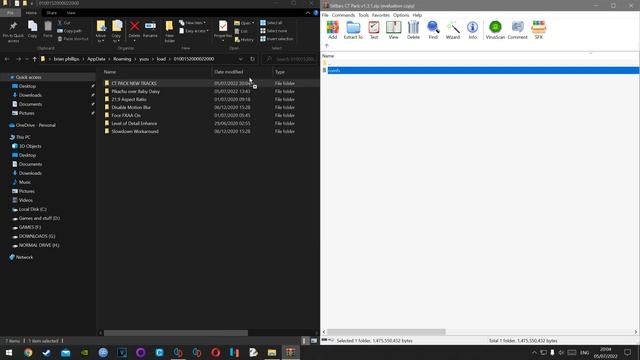Click History in the Explorer Open group
Image resolution: width=640 pixels, height=360 pixels.
(x=244, y=40)
